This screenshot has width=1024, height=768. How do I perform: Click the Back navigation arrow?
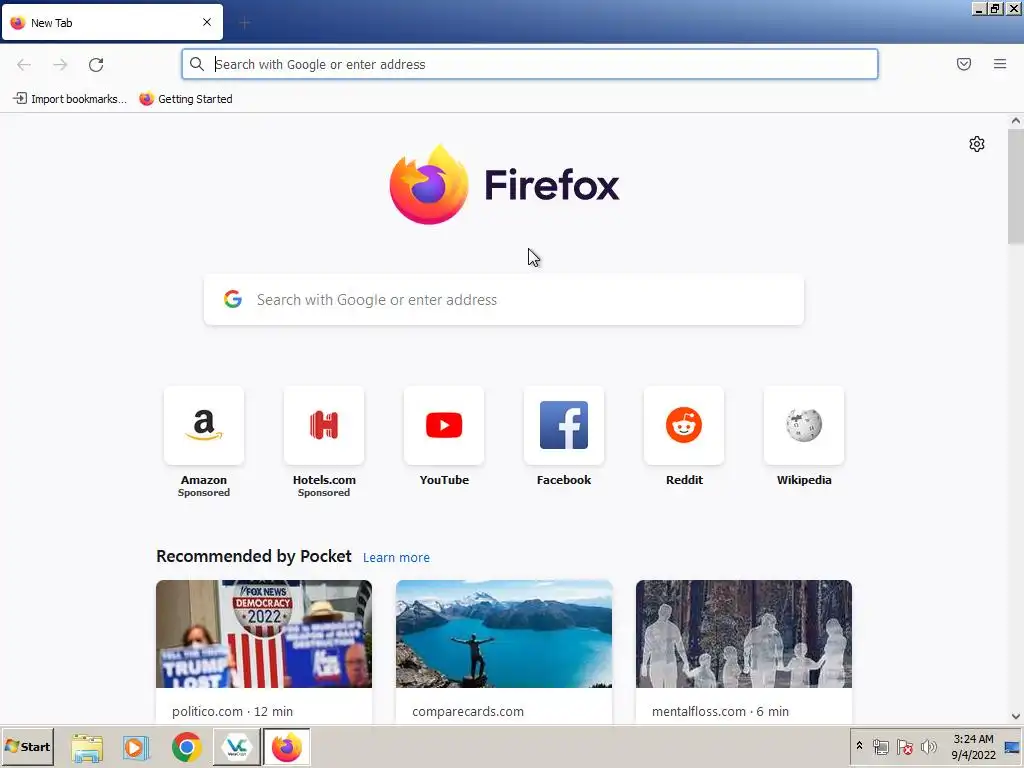click(24, 65)
